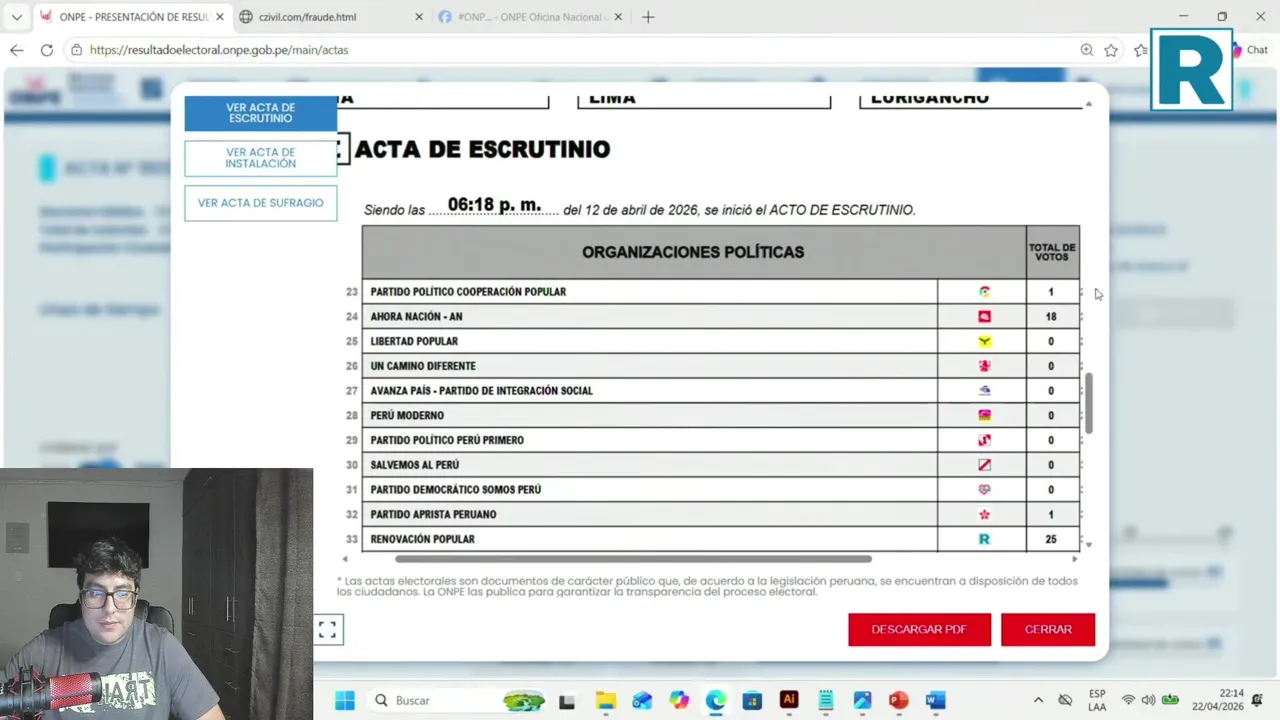Click the Salvemos al Perú party logo
The height and width of the screenshot is (720, 1280).
coord(984,465)
